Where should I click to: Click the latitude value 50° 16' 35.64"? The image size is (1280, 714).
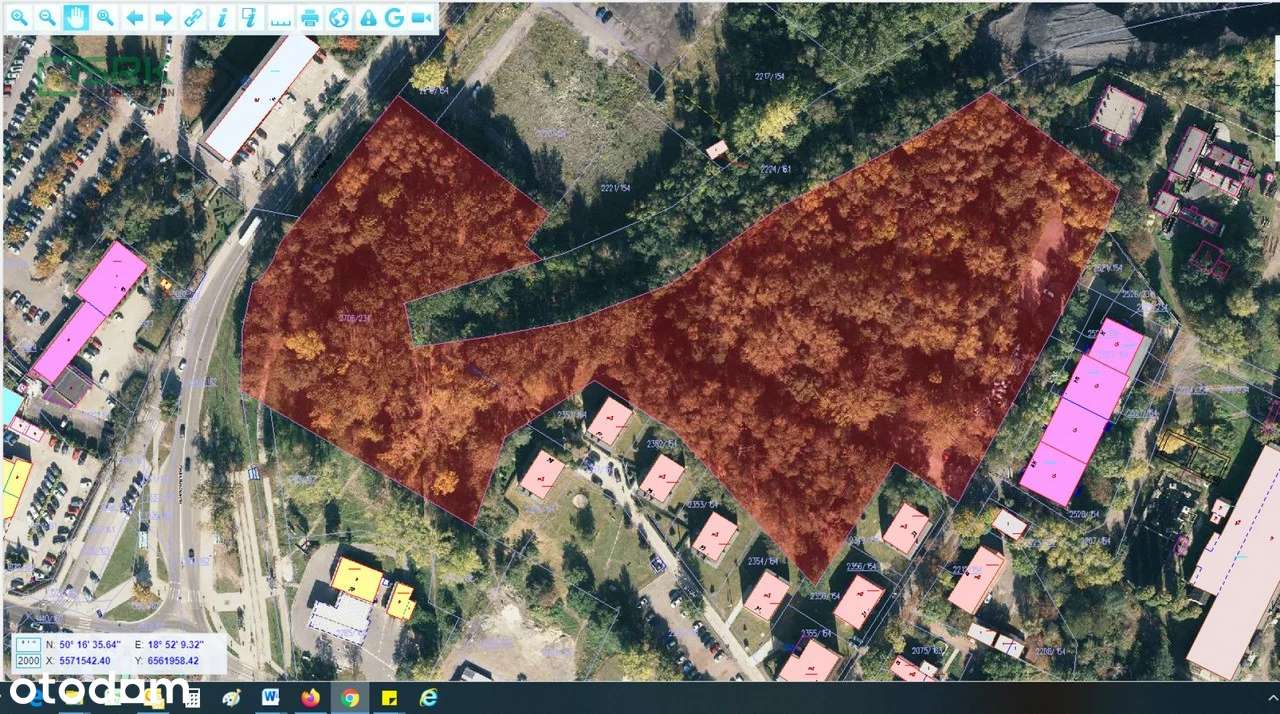coord(89,644)
